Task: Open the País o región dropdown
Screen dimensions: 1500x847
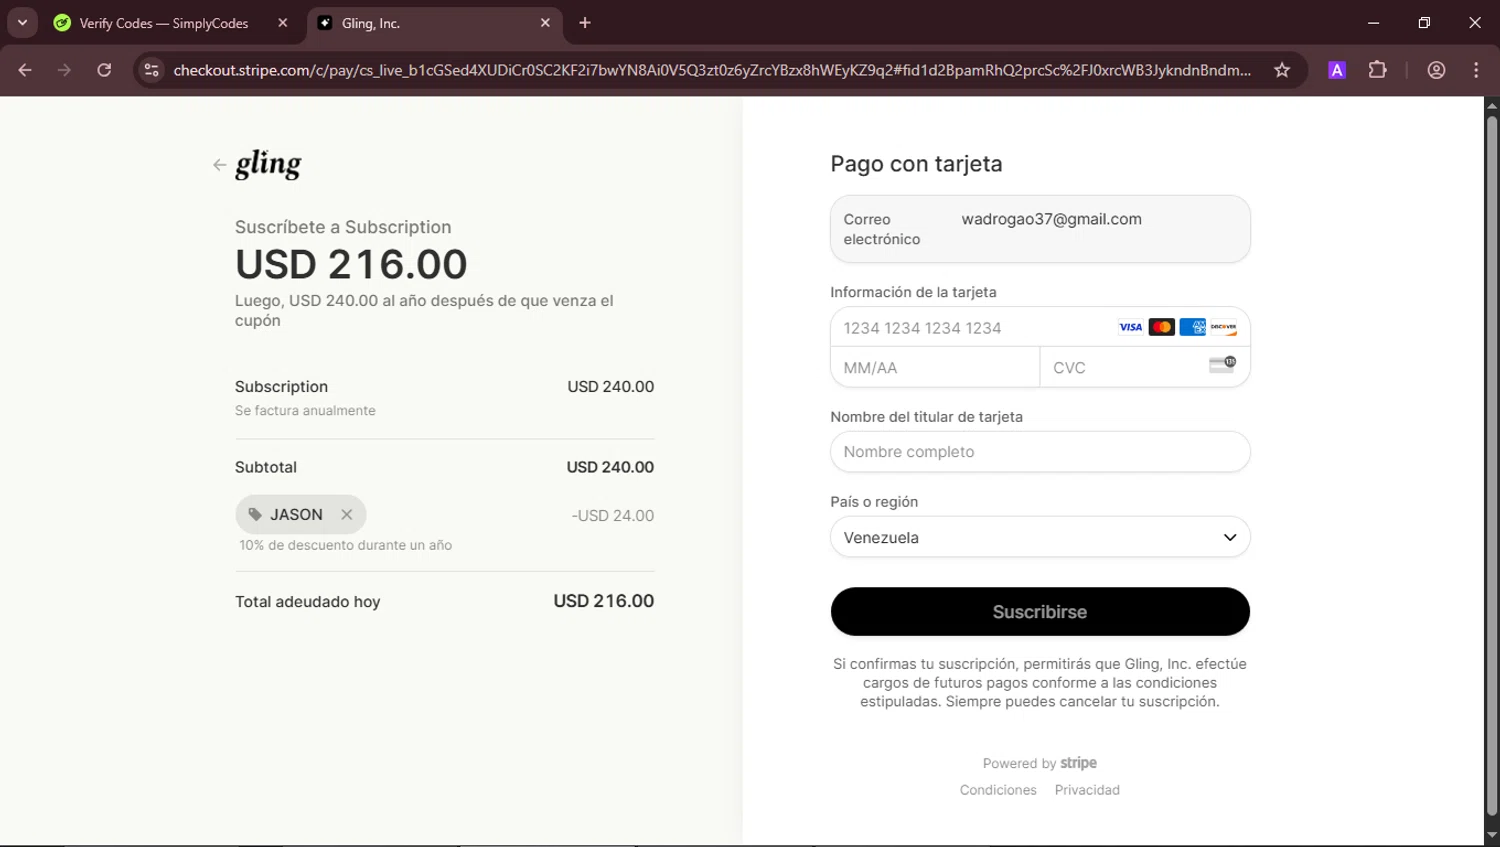Action: [x=1040, y=537]
